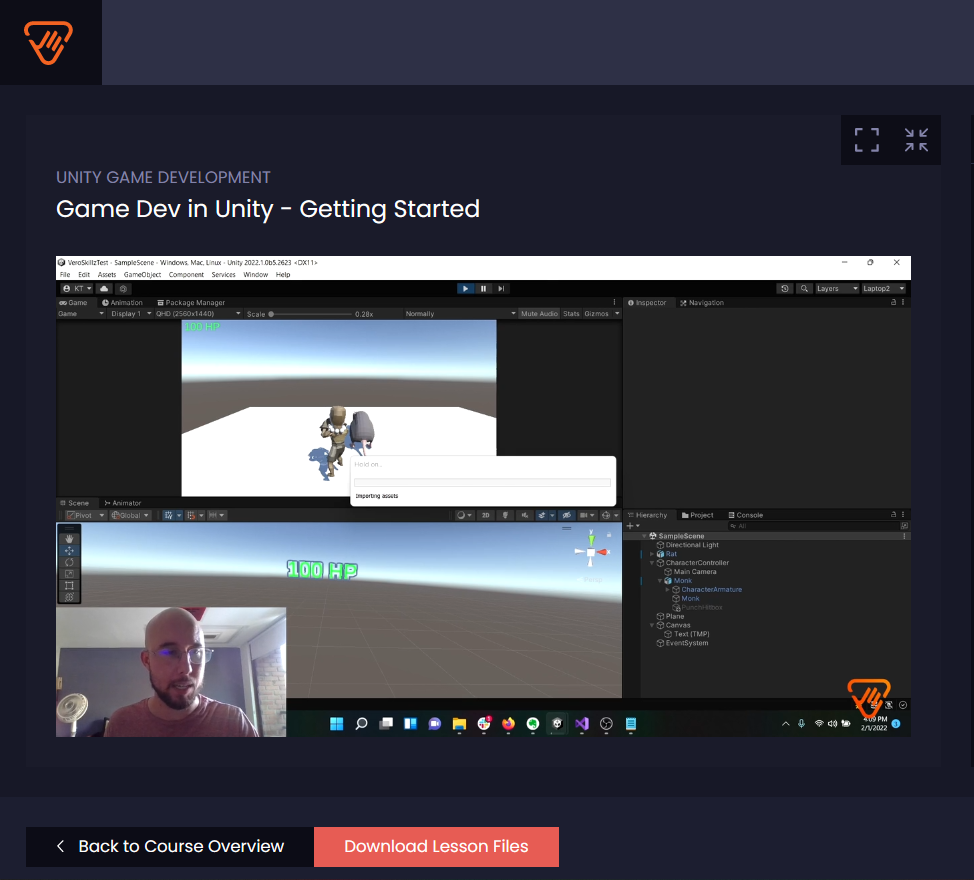Click the search magnifier icon in Unity toolbar
This screenshot has height=880, width=974.
(804, 289)
